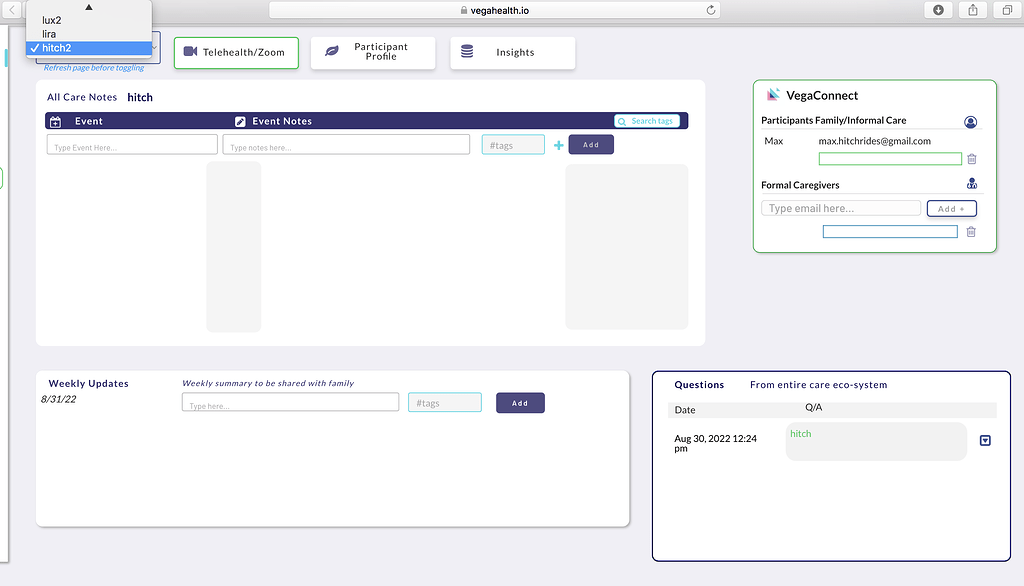1024x586 pixels.
Task: Open Participant Profile via the leaf icon
Action: pyautogui.click(x=334, y=52)
